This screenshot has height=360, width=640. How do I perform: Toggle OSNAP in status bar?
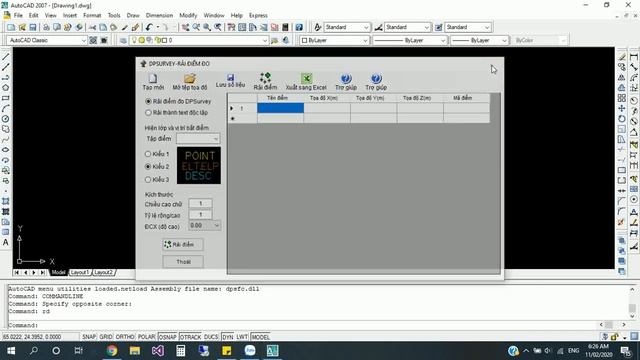[167, 337]
